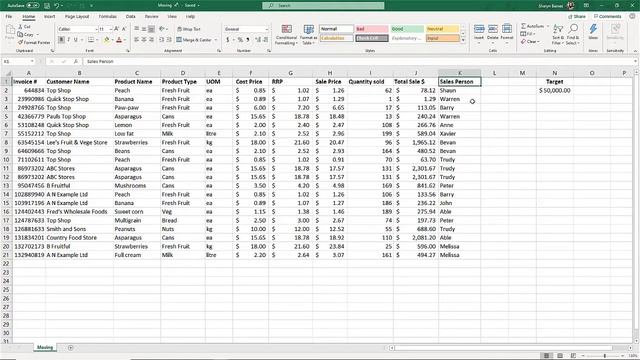Viewport: 640px width, 360px height.
Task: Apply the red Font Color
Action: click(x=119, y=40)
